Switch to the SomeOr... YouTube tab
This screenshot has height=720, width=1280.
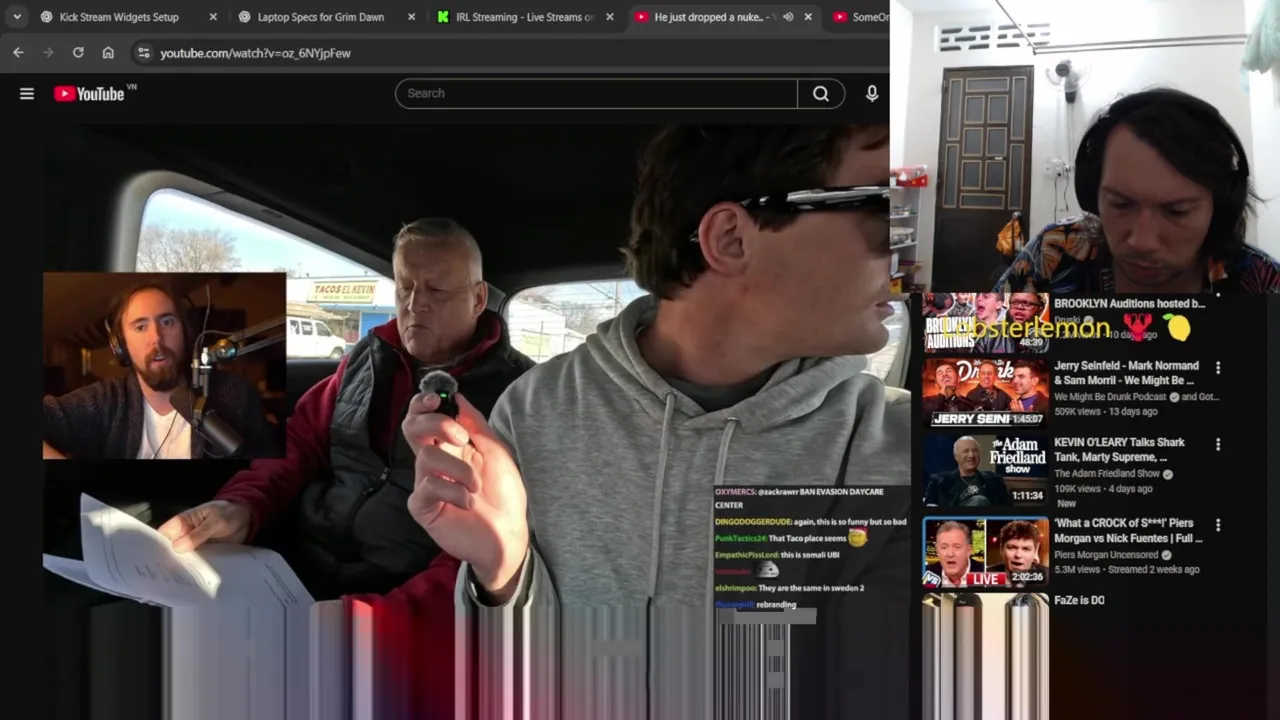point(860,17)
